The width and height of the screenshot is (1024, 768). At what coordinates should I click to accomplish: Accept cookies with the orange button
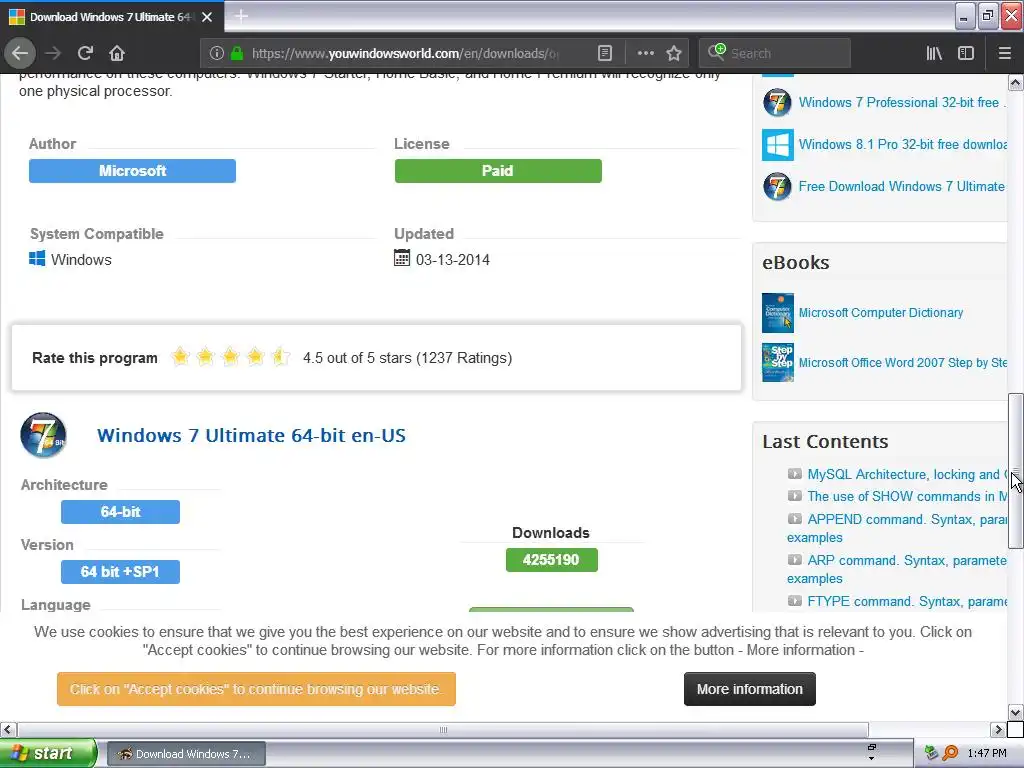click(256, 689)
